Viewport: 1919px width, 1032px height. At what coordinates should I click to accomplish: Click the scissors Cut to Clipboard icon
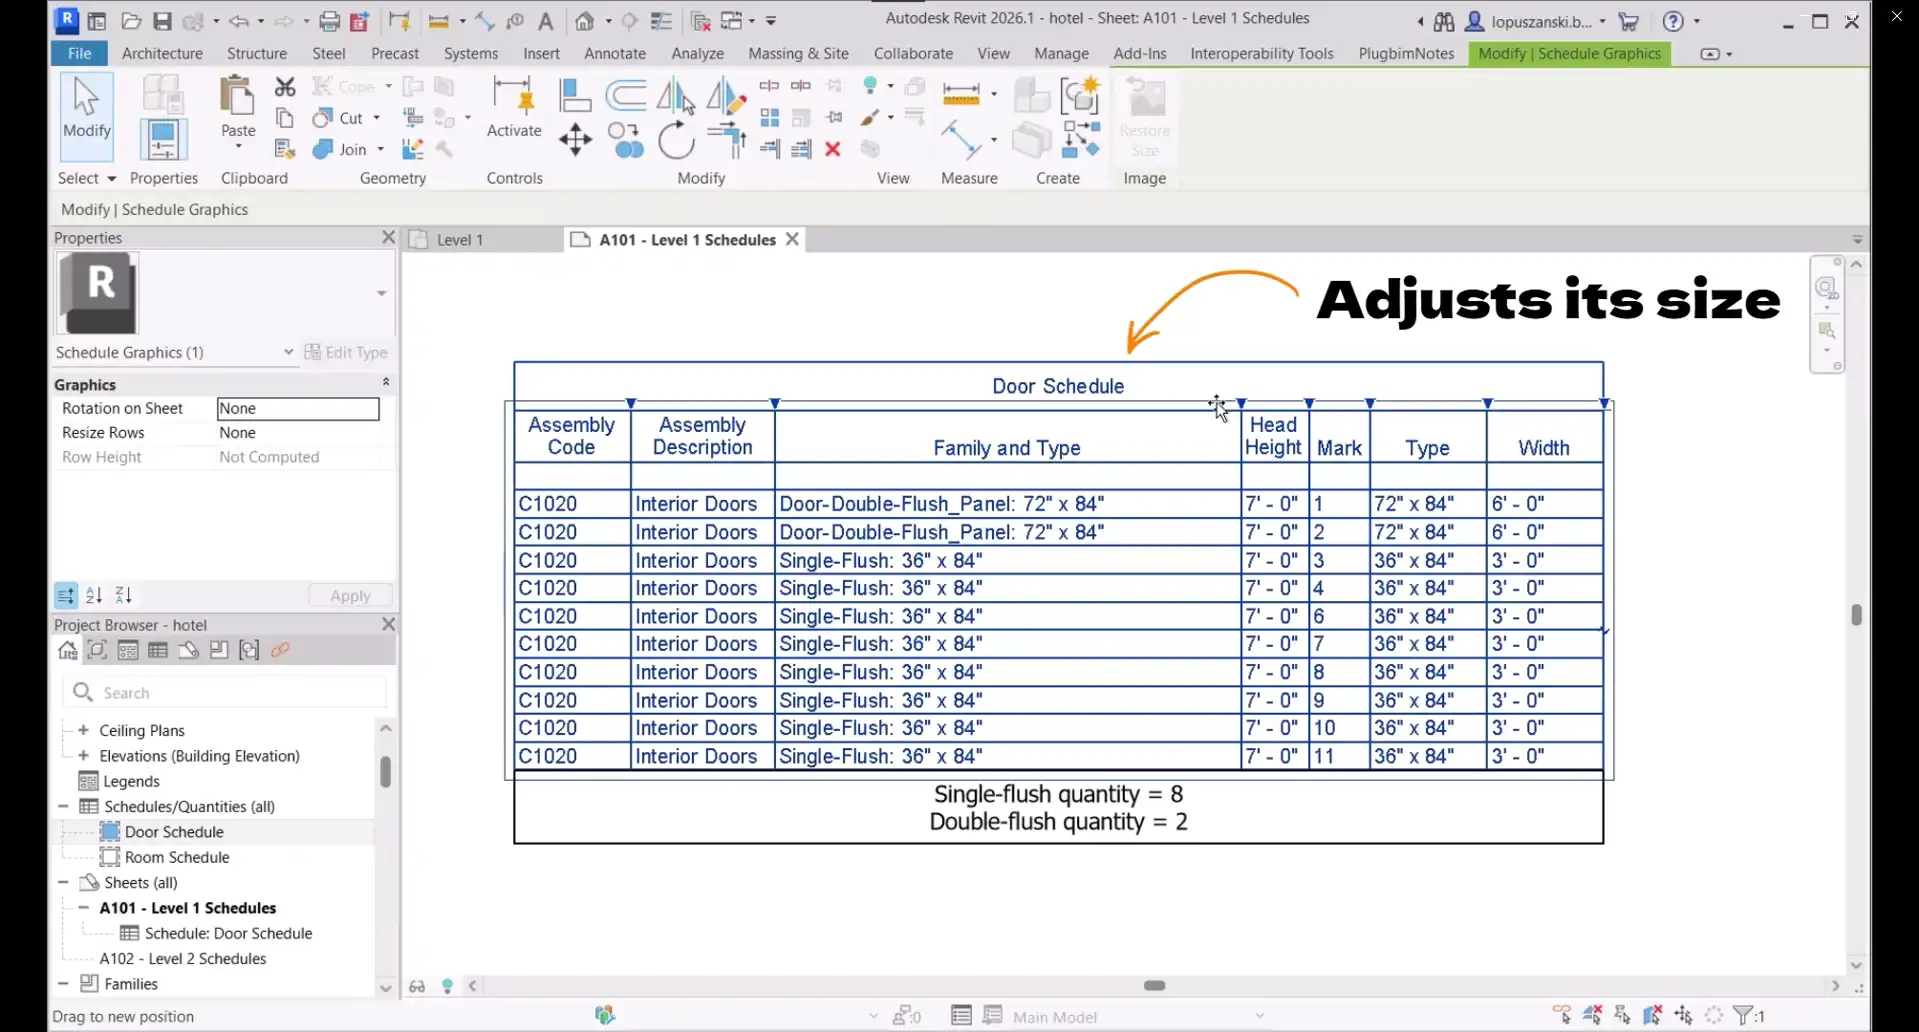point(285,87)
